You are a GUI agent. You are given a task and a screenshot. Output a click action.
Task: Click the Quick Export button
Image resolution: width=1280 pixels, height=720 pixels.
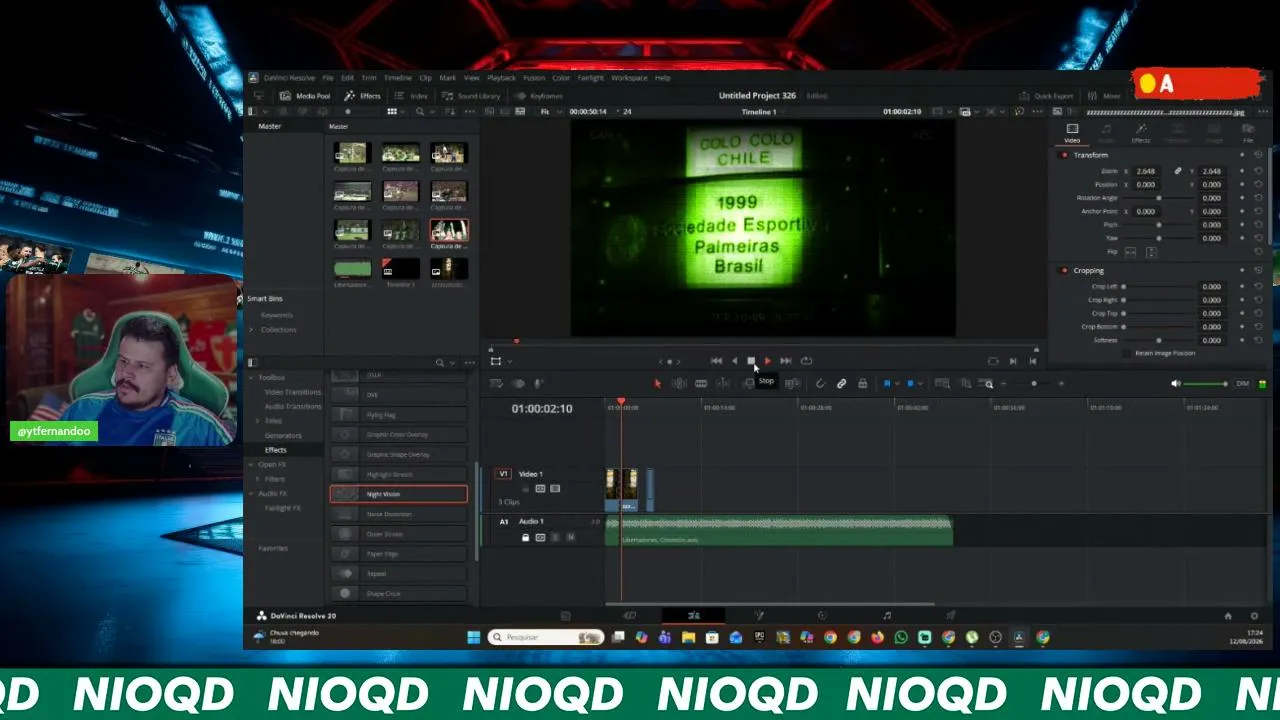1046,96
